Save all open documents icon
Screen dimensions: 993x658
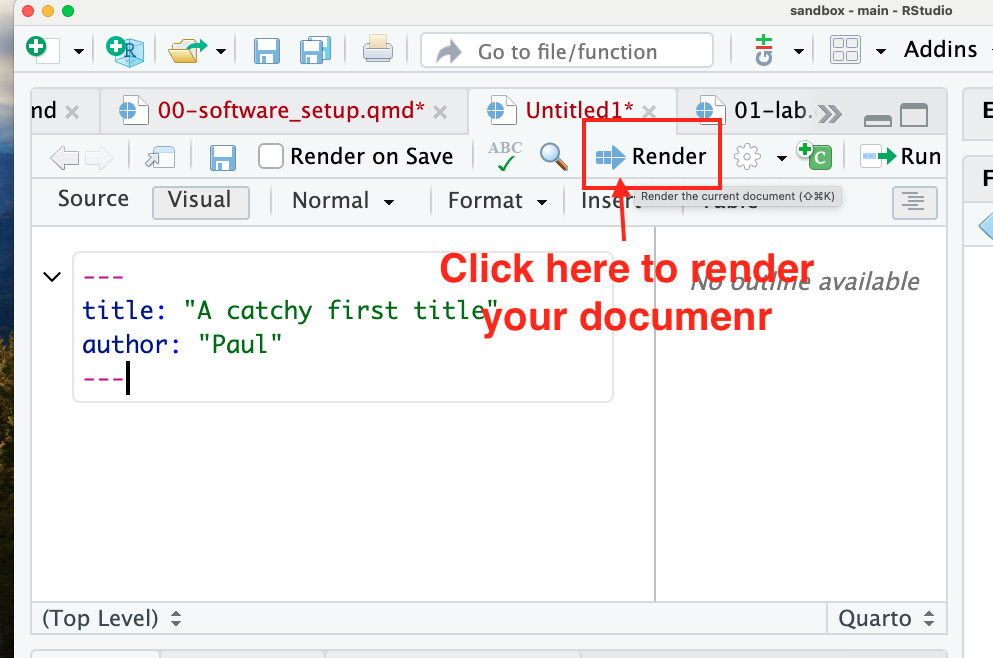[x=315, y=50]
